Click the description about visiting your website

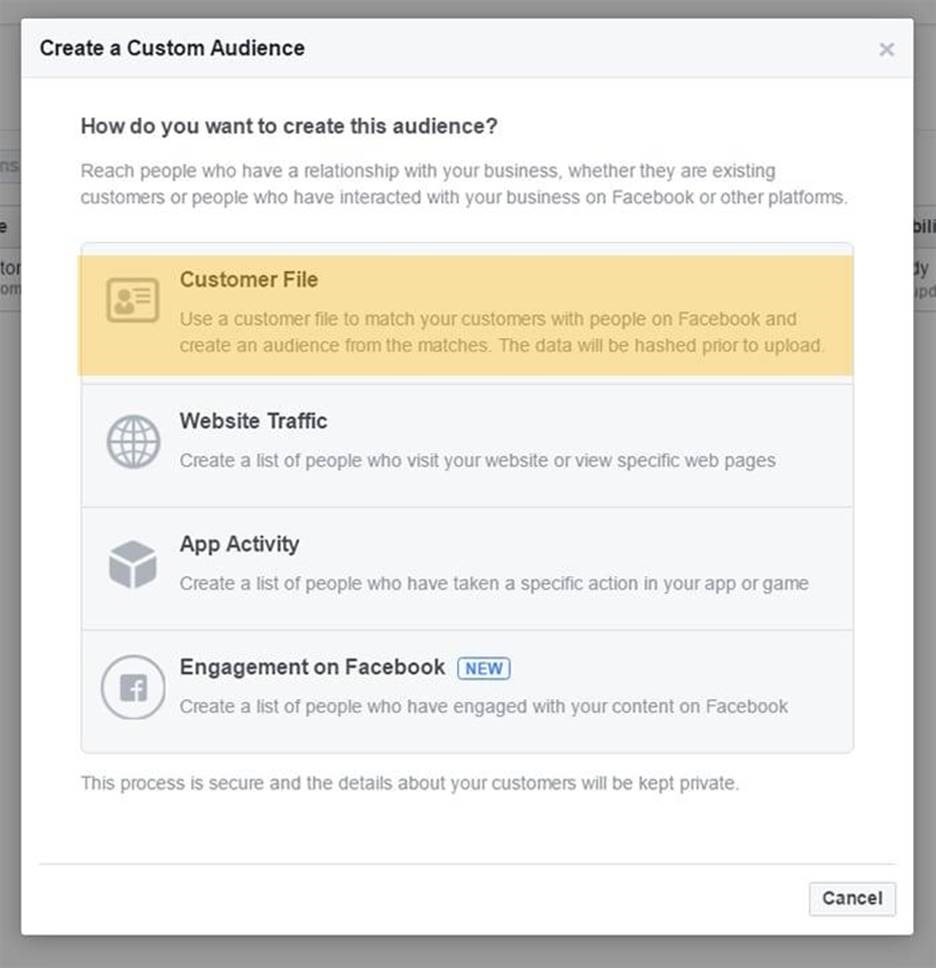[x=478, y=461]
